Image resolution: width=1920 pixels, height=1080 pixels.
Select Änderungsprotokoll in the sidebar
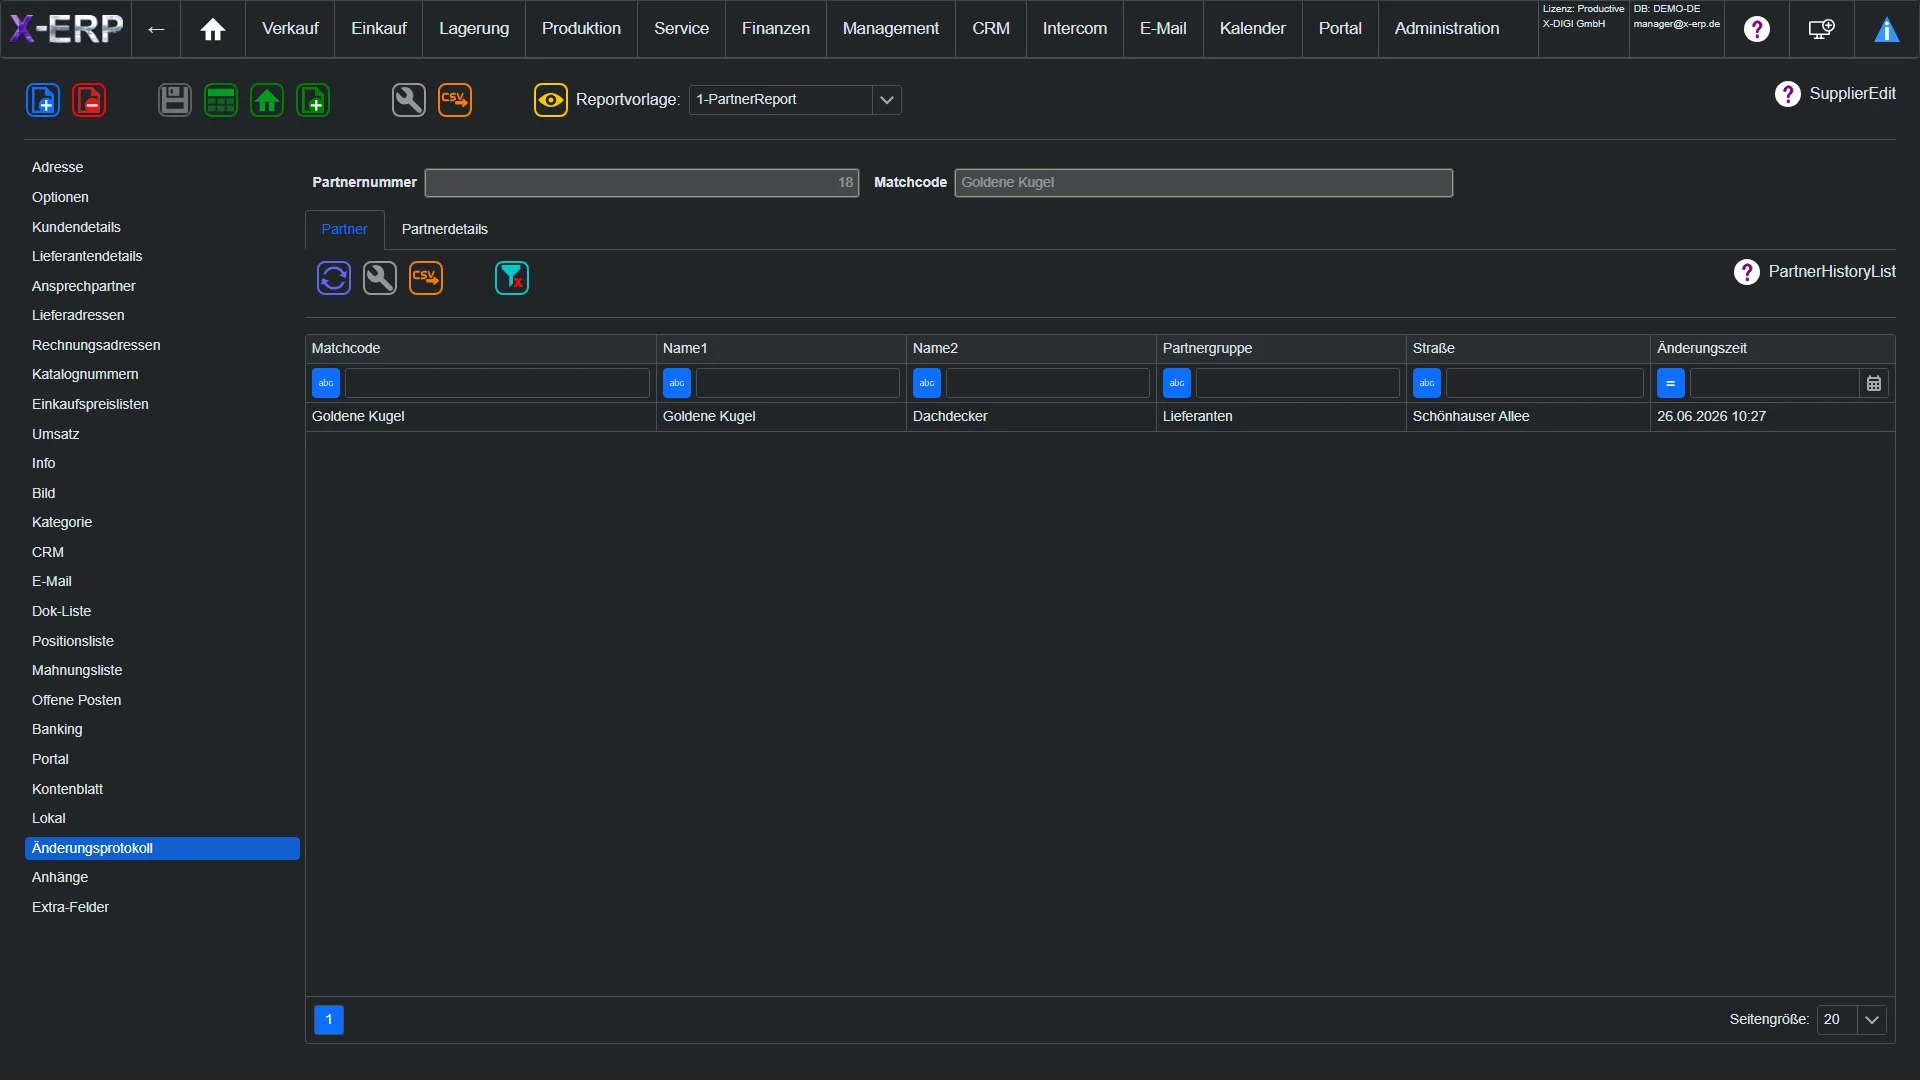(x=162, y=849)
